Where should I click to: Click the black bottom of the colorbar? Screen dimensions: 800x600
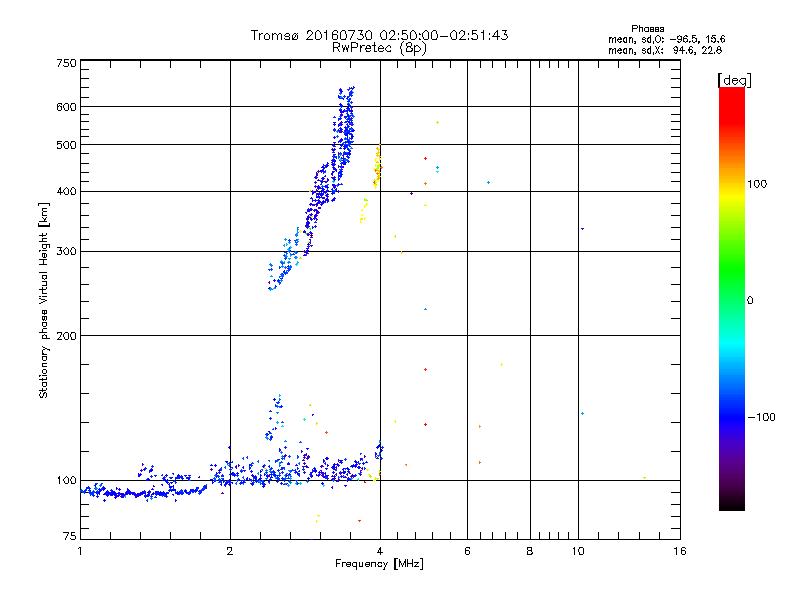(x=732, y=503)
